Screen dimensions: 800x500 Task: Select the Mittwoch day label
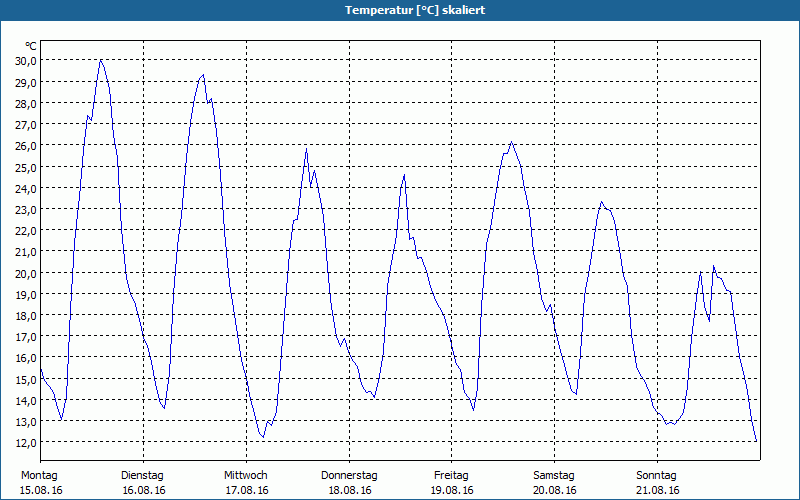click(x=246, y=476)
